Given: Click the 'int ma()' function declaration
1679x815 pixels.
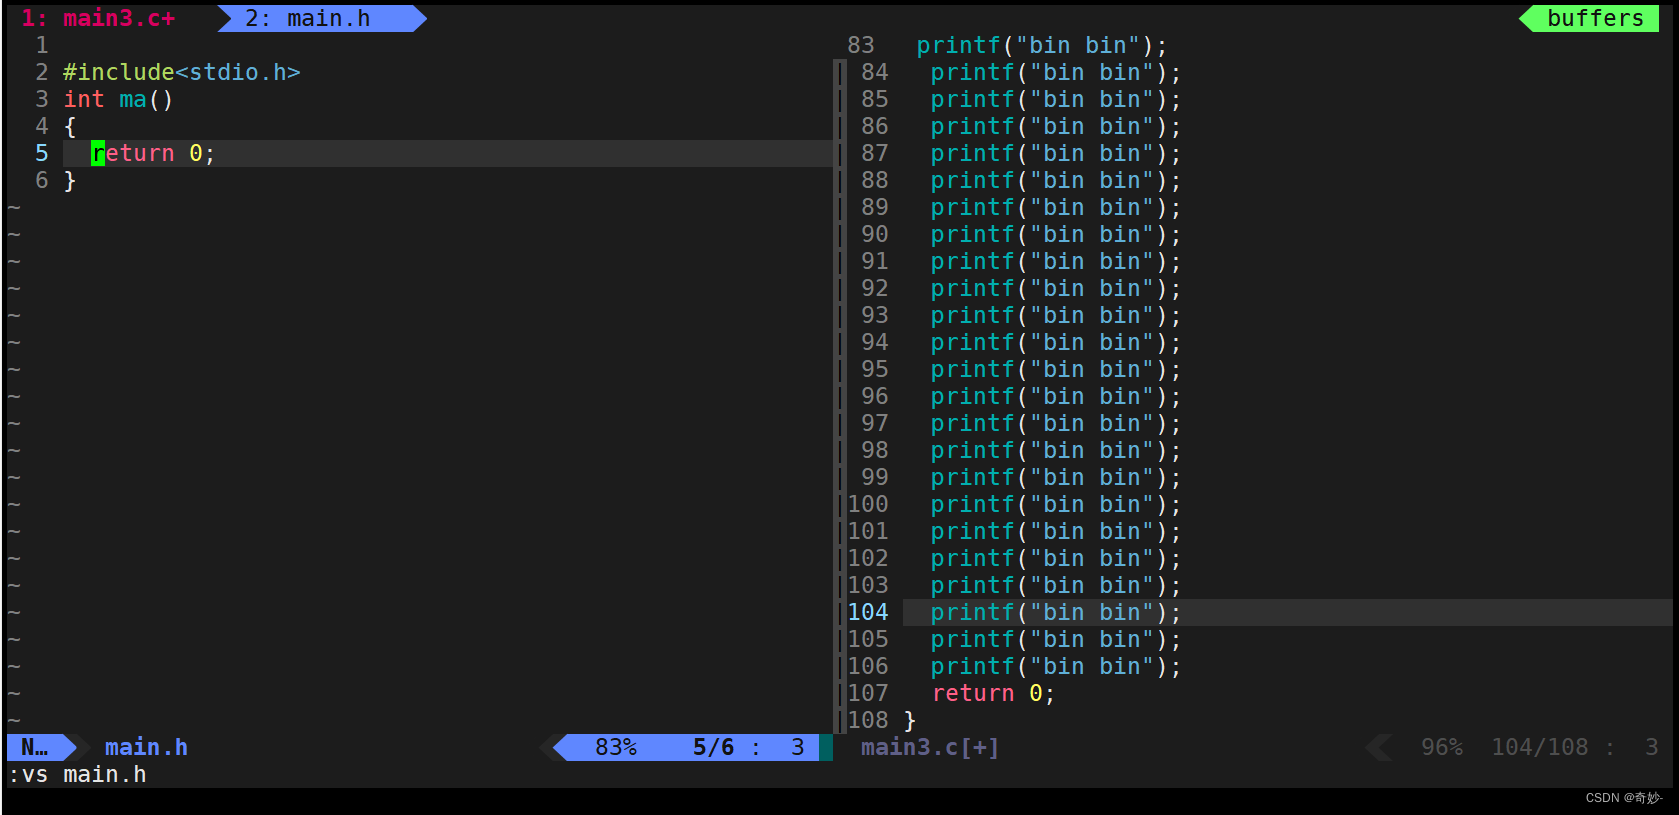Looking at the screenshot, I should click(118, 99).
